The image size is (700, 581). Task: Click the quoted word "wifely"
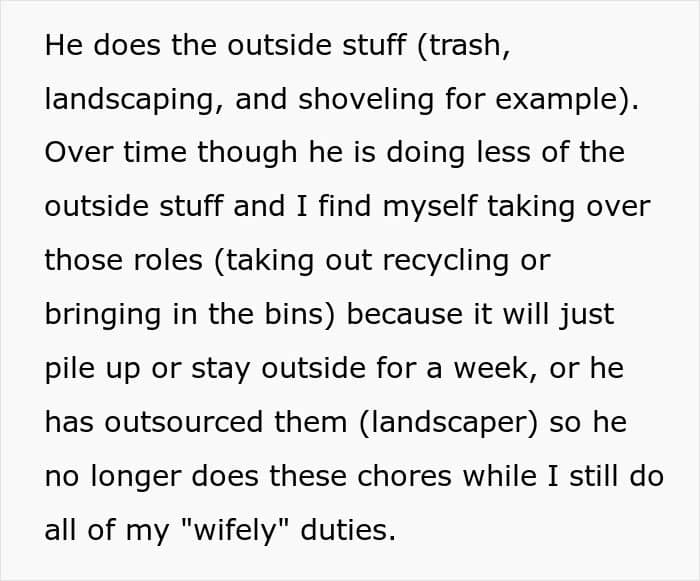tap(237, 531)
